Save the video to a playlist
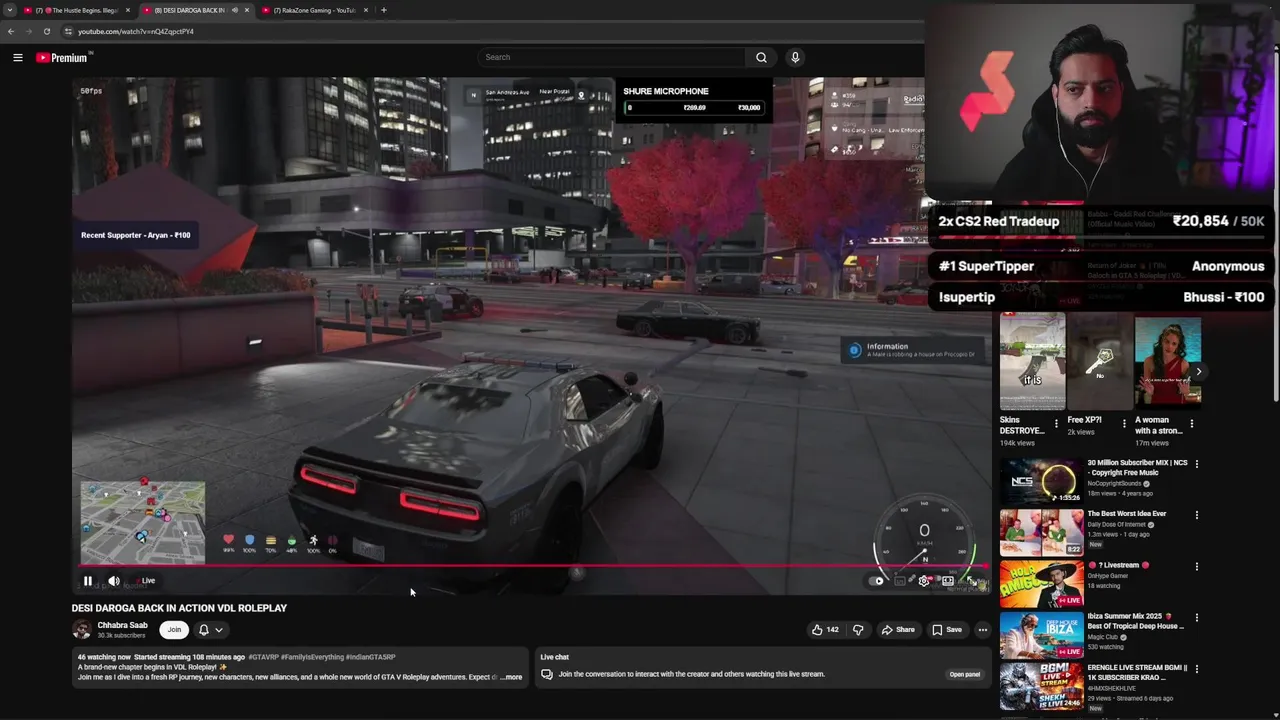The height and width of the screenshot is (720, 1280). pyautogui.click(x=946, y=630)
